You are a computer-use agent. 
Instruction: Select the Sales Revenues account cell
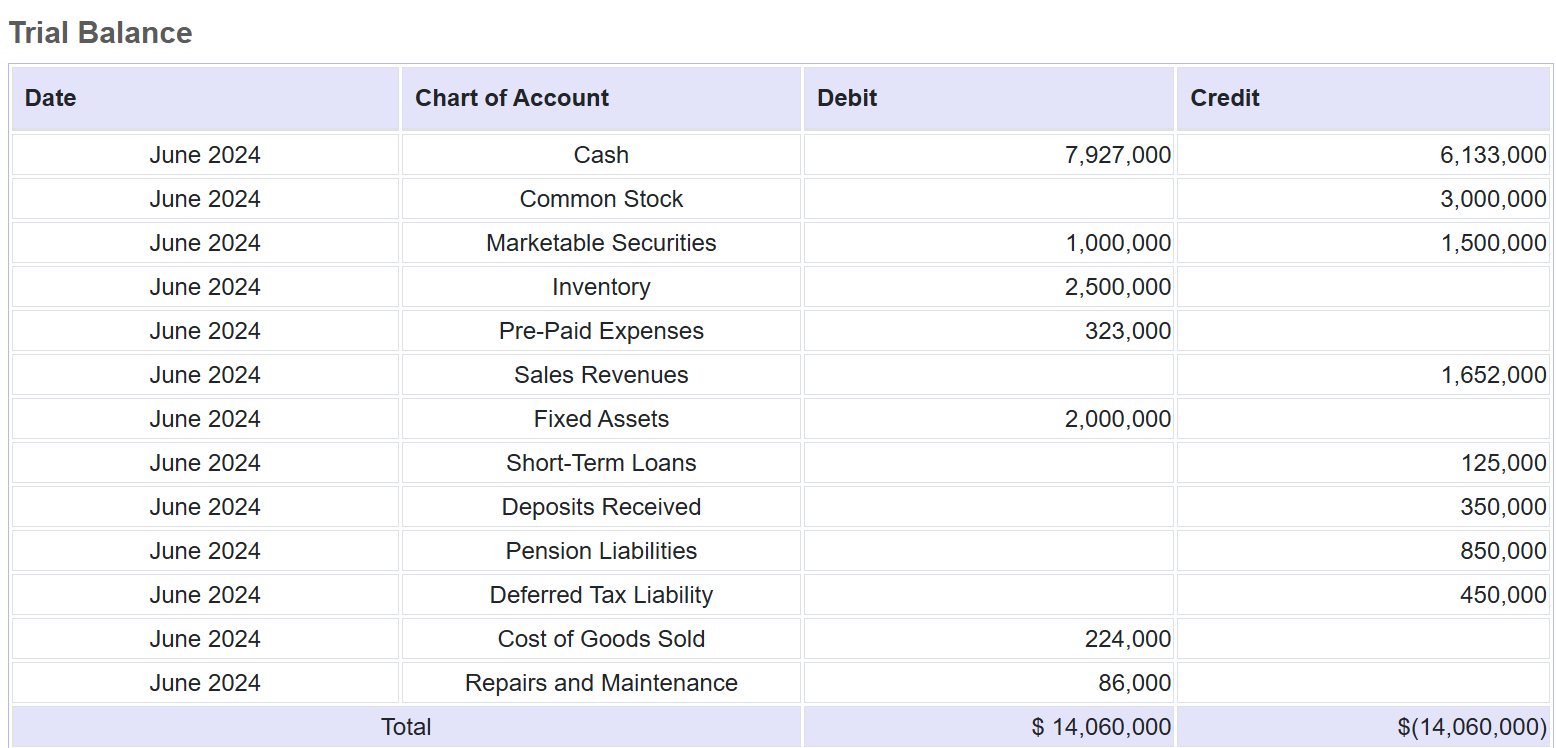[601, 375]
